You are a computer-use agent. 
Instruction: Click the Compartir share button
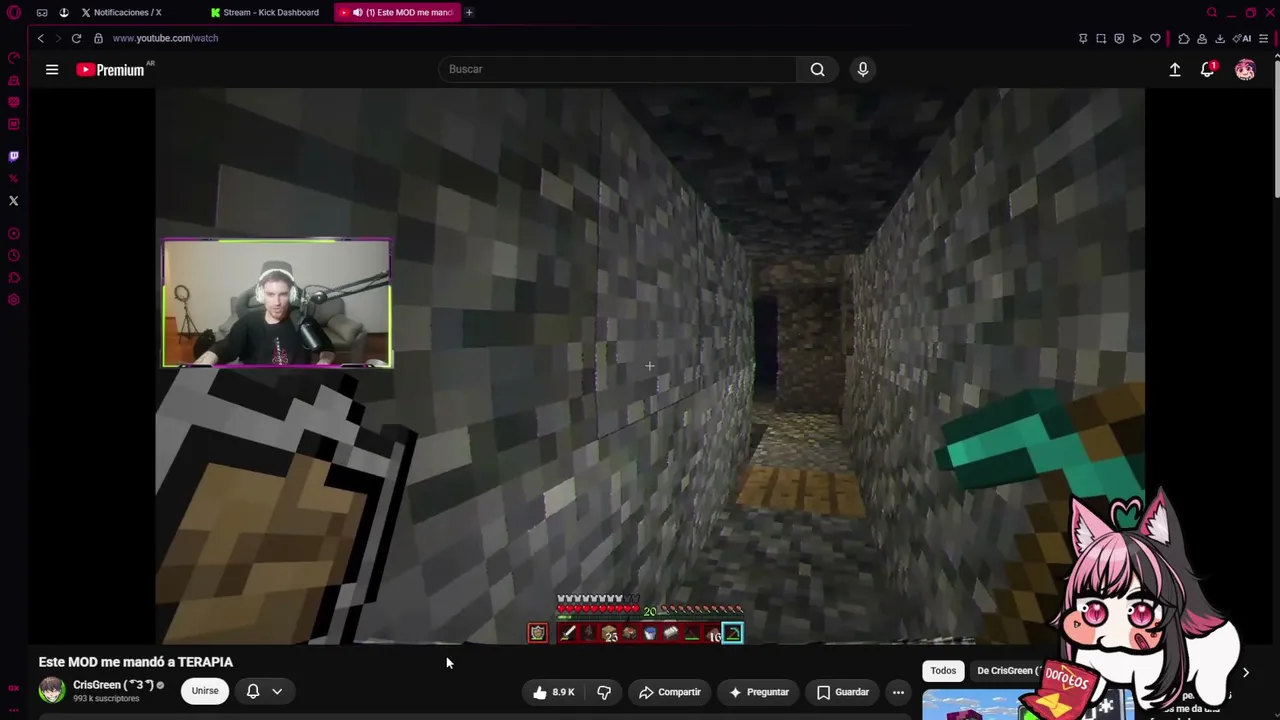pos(669,692)
